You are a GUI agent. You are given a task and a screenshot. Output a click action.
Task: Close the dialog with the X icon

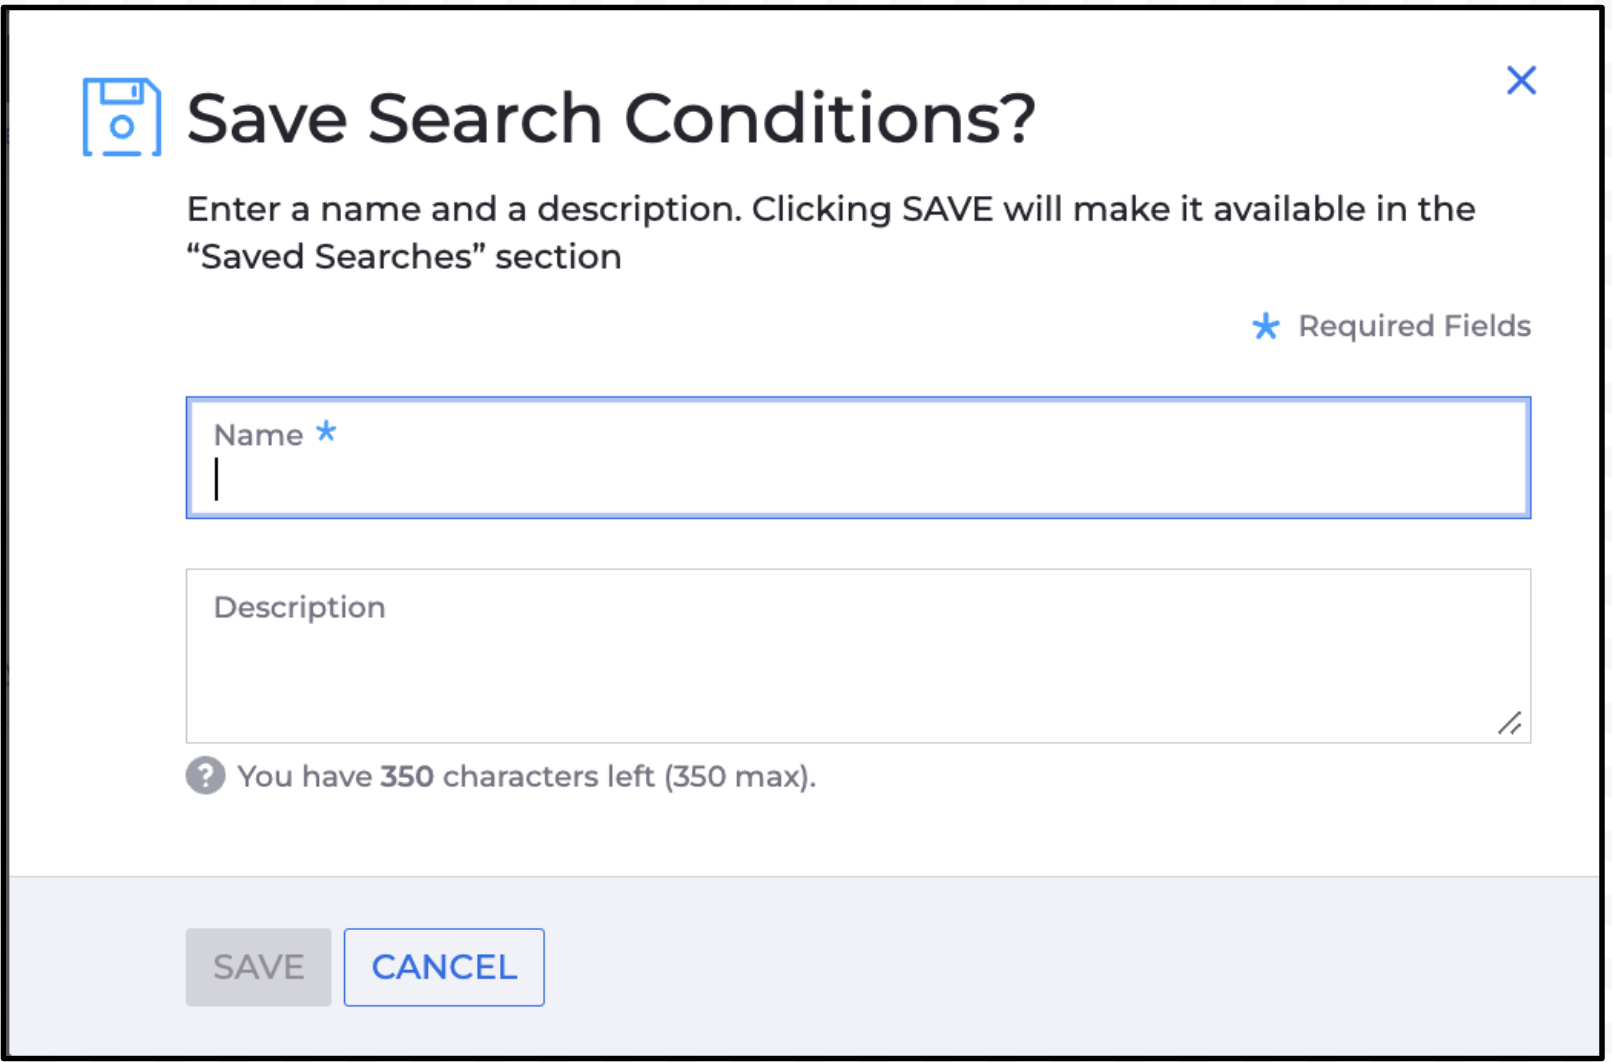1521,80
